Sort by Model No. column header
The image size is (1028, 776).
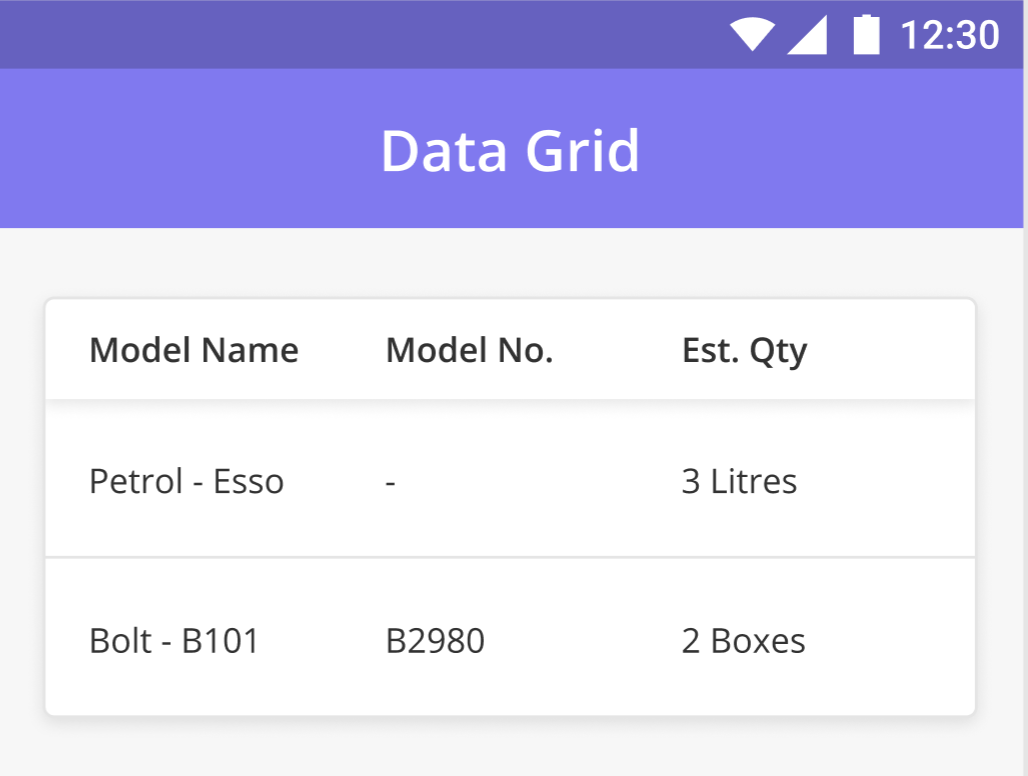(469, 350)
